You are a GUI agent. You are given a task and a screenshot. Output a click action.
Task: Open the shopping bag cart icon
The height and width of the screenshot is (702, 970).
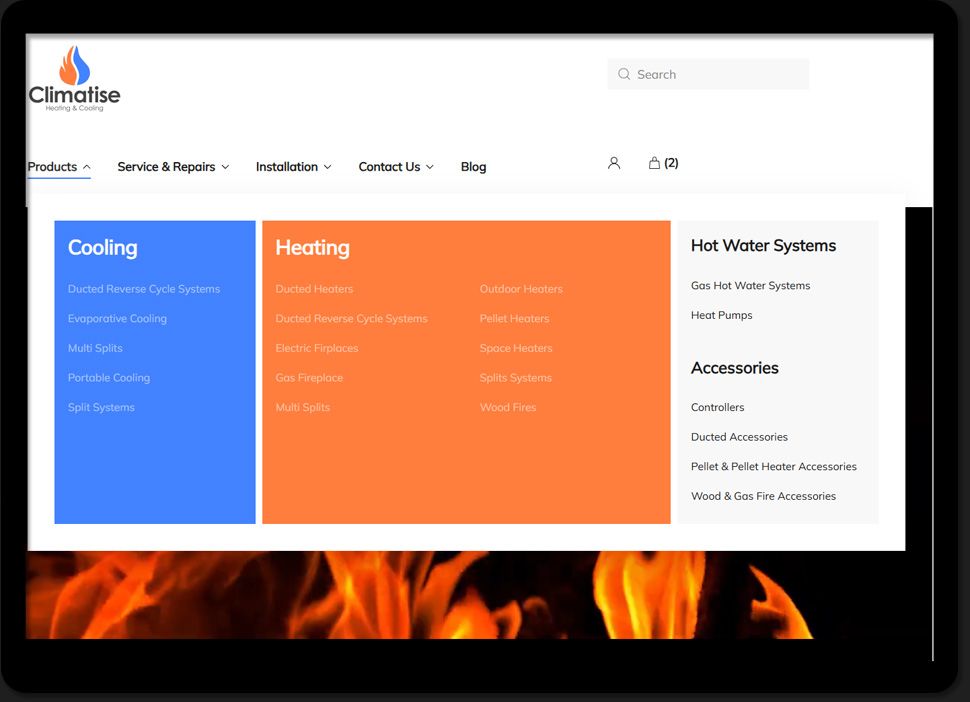(654, 163)
